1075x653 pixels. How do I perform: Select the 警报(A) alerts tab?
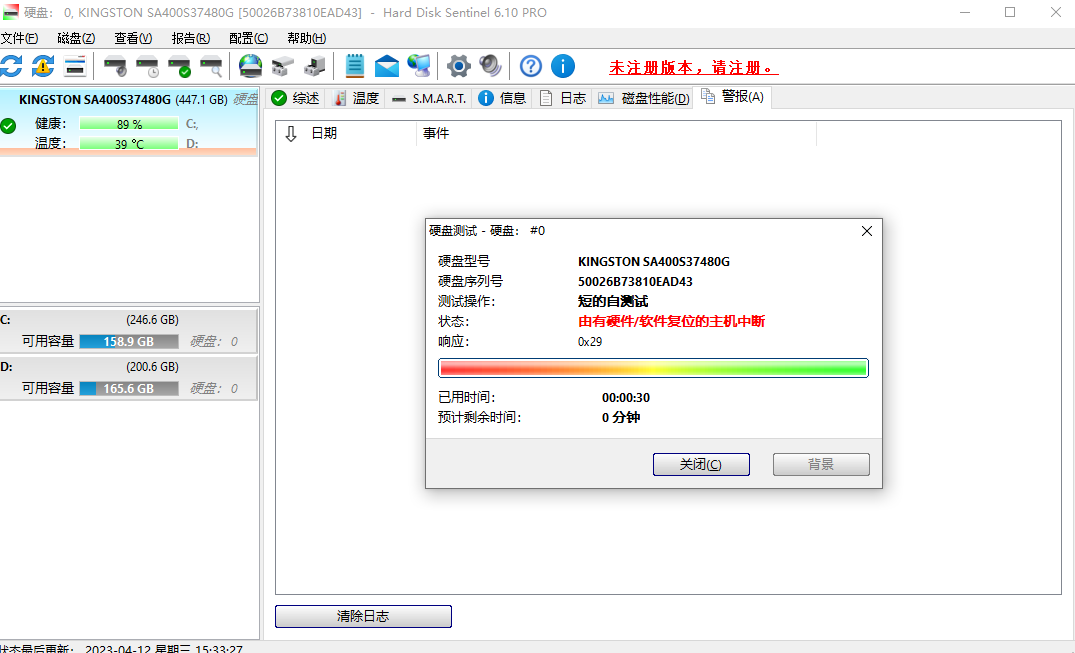732,97
